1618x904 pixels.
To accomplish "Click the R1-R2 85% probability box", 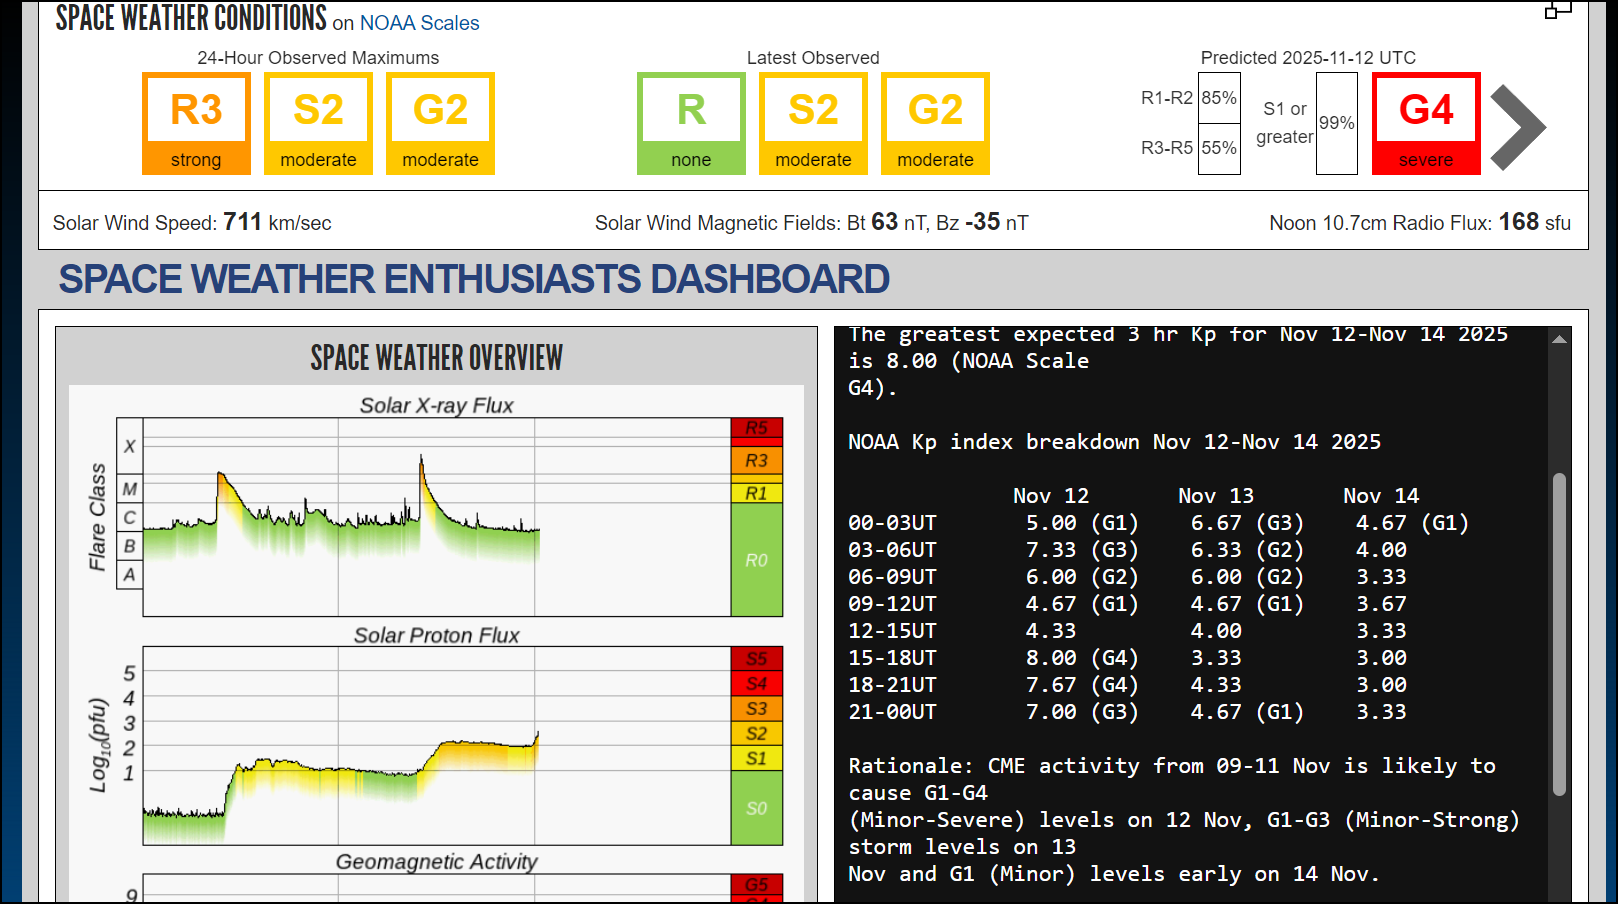I will [x=1219, y=98].
